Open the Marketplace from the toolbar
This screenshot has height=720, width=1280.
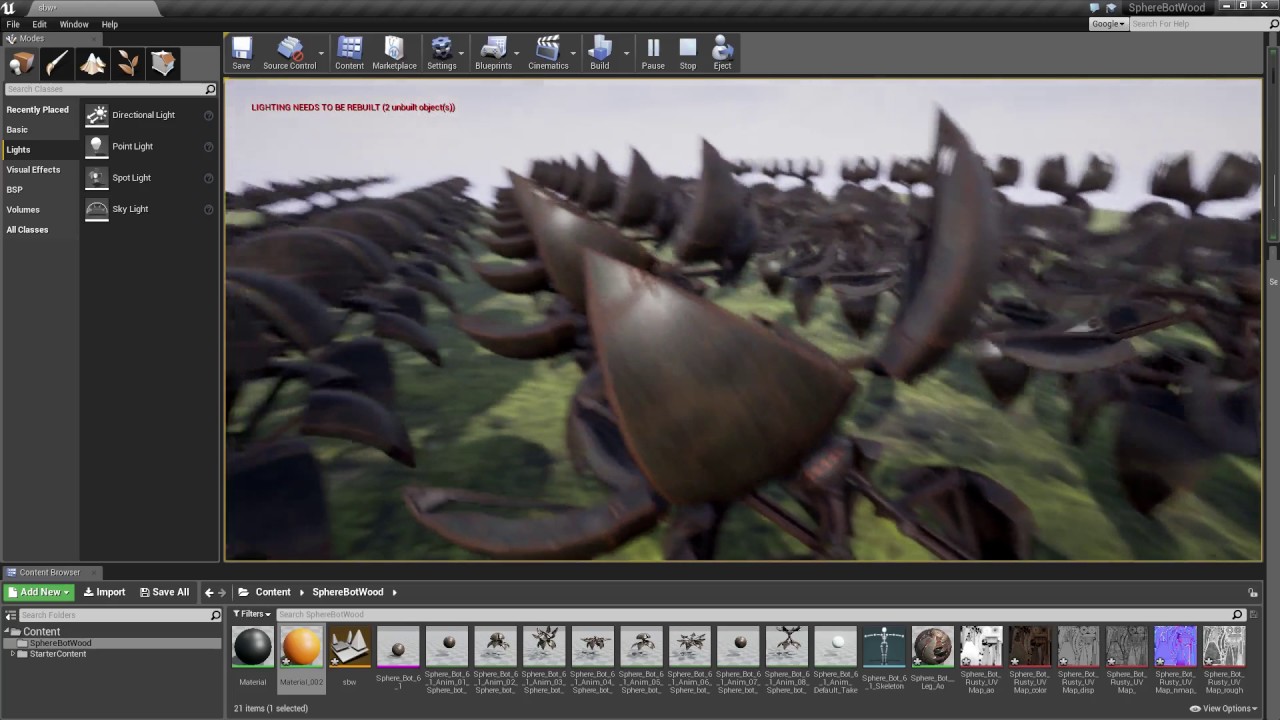coord(394,53)
